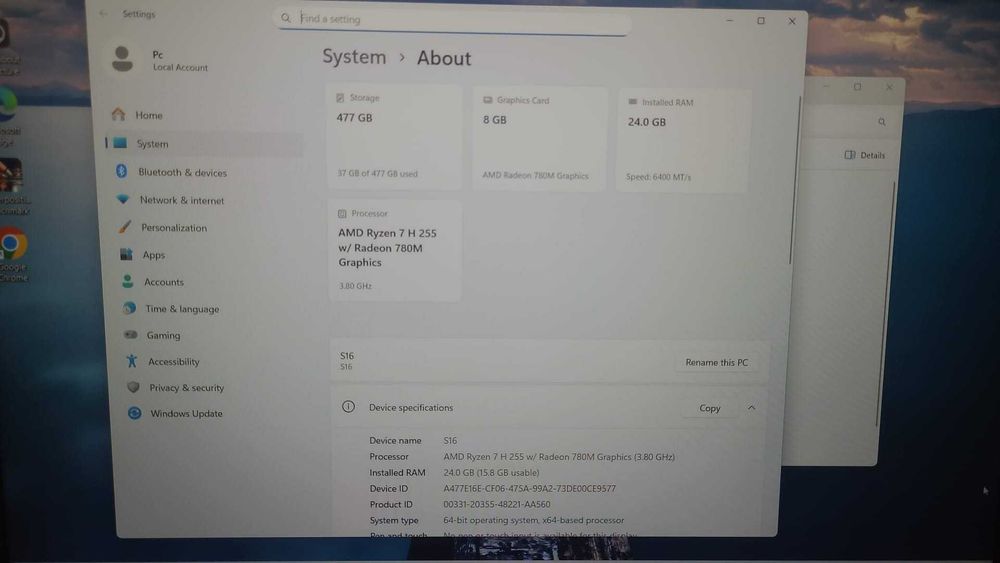Click search icon in background window
The width and height of the screenshot is (1000, 563).
point(882,122)
